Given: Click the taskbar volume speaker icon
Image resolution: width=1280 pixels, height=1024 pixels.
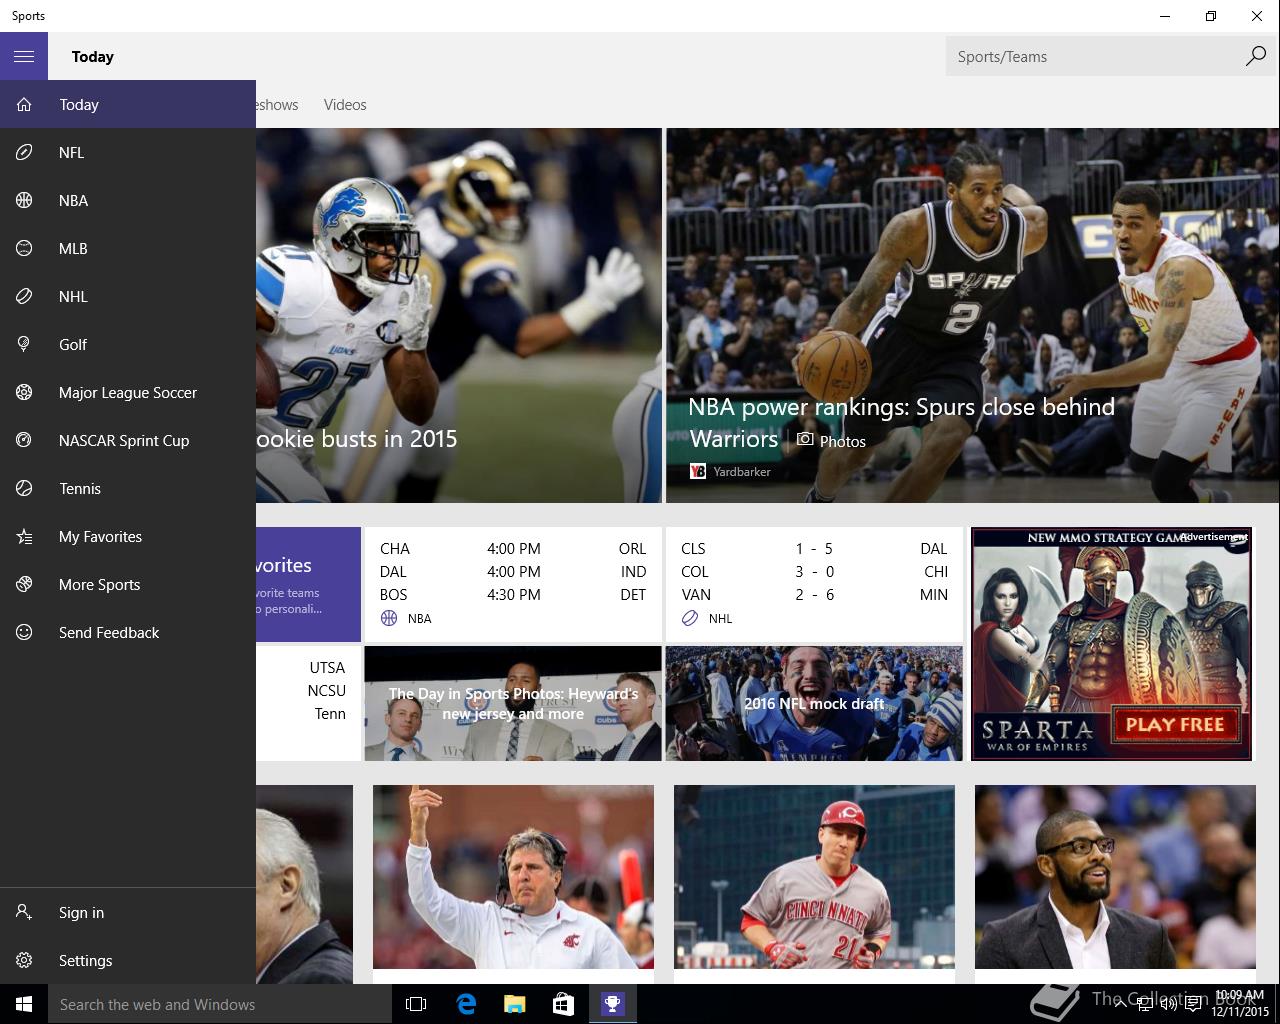Looking at the screenshot, I should point(1168,1004).
